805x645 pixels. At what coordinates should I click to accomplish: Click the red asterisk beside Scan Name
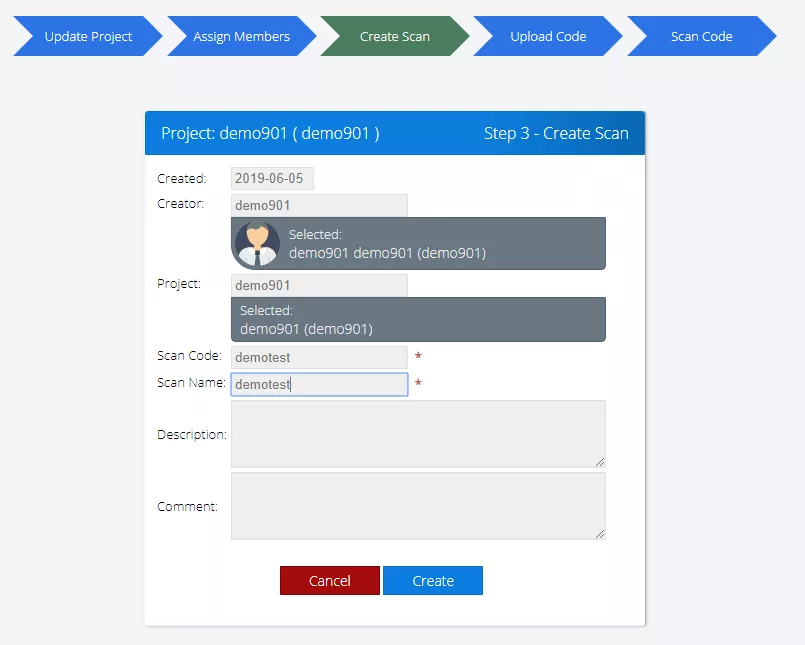click(x=418, y=383)
